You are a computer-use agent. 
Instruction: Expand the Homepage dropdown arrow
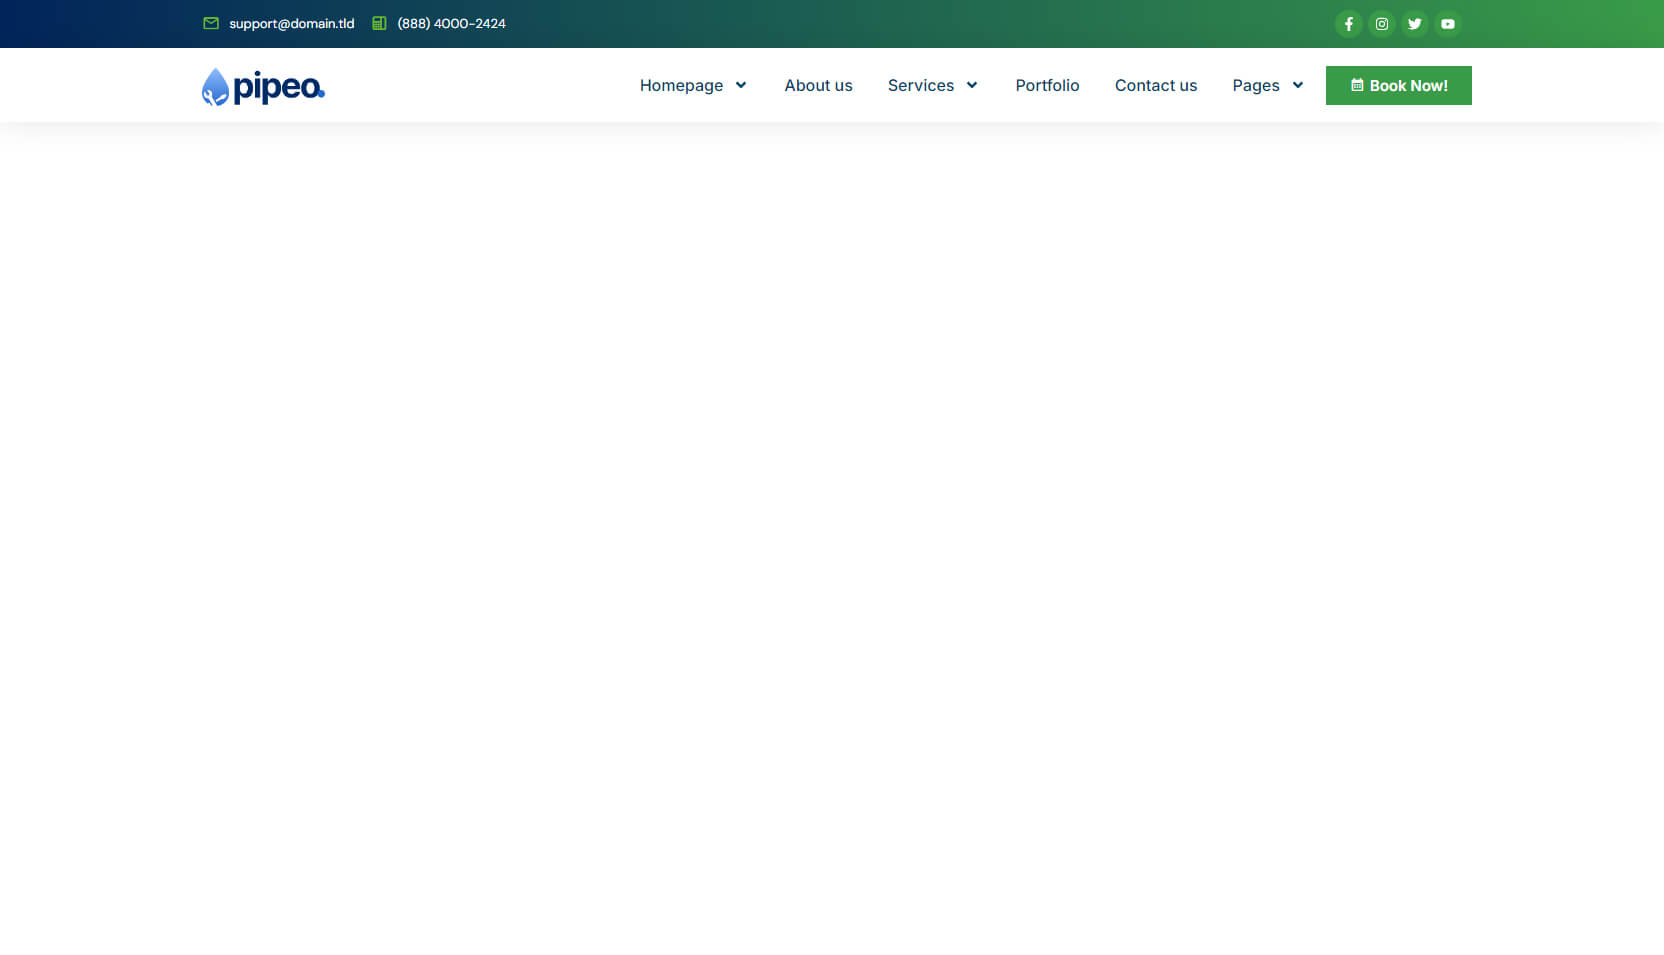tap(741, 85)
